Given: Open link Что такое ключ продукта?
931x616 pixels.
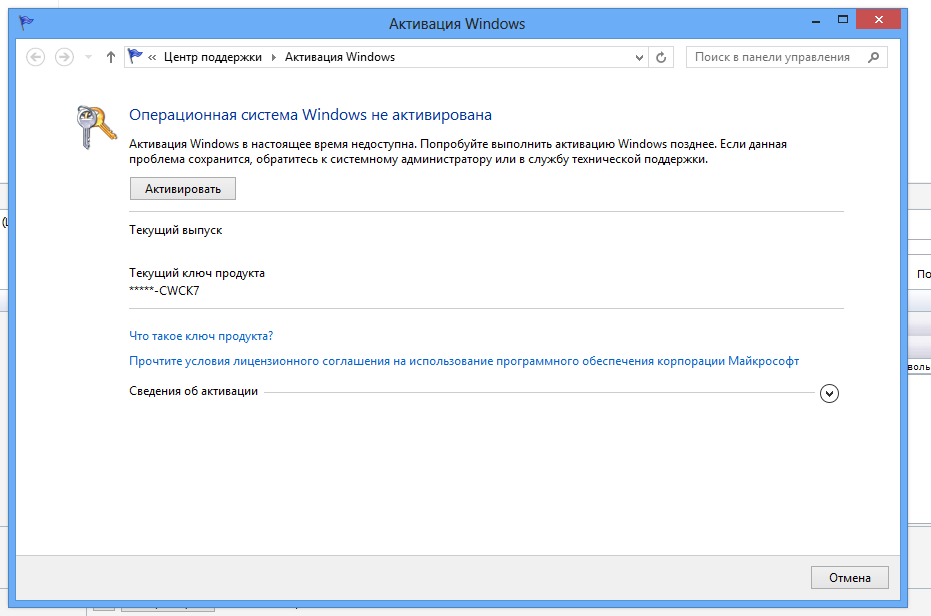Looking at the screenshot, I should (x=201, y=336).
